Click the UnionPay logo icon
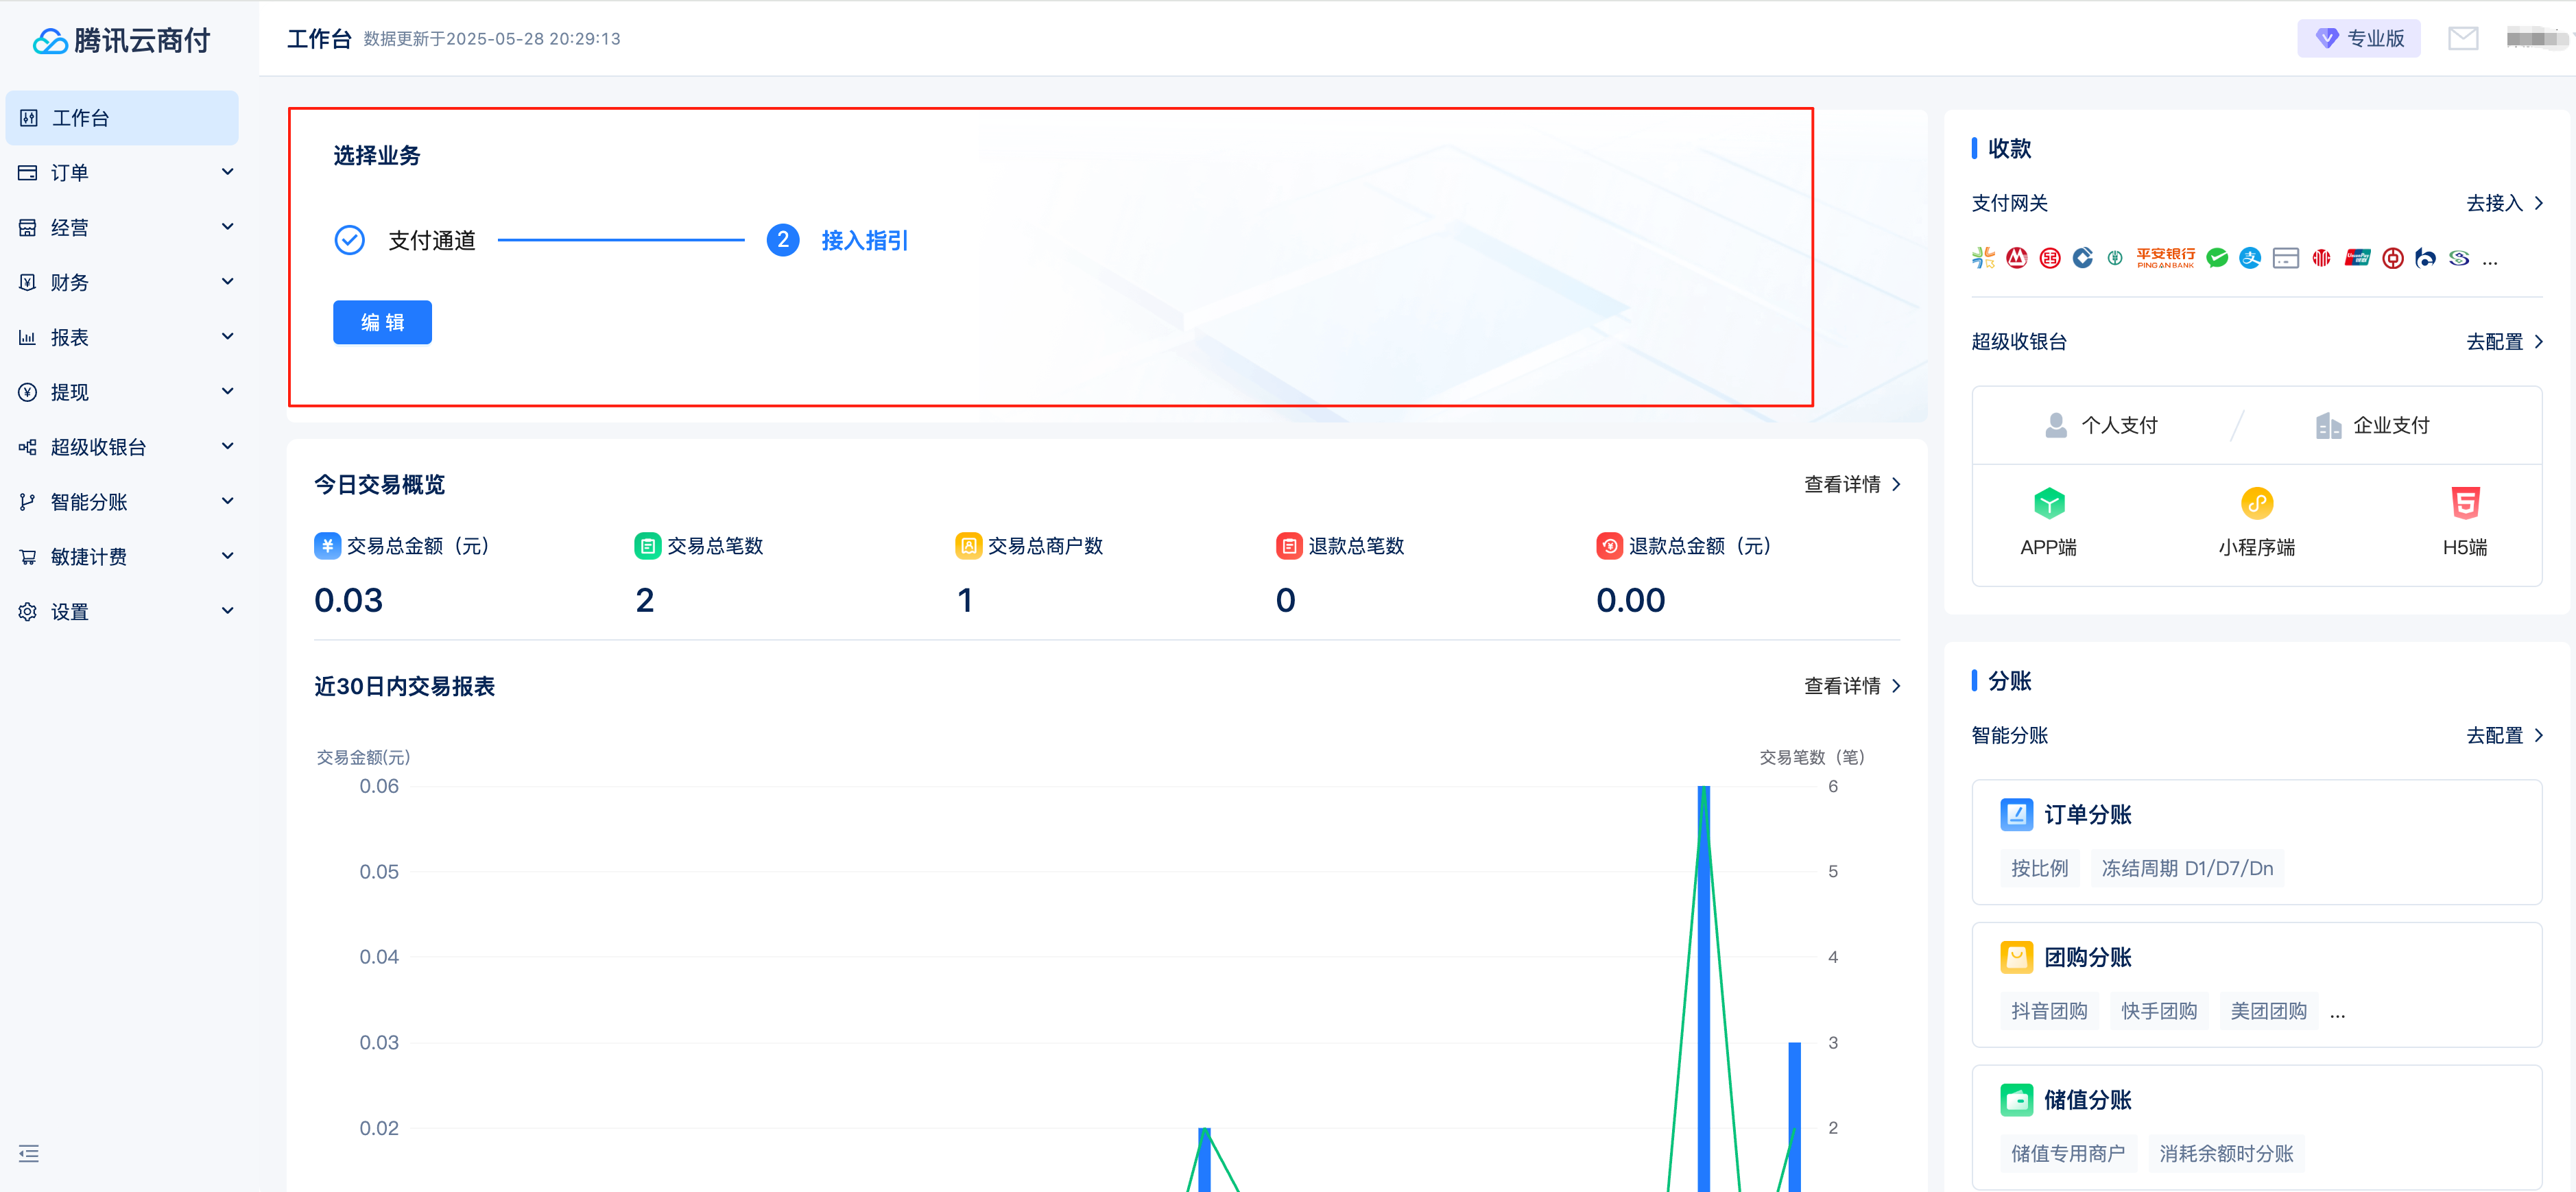The height and width of the screenshot is (1192, 2576). 2357,258
